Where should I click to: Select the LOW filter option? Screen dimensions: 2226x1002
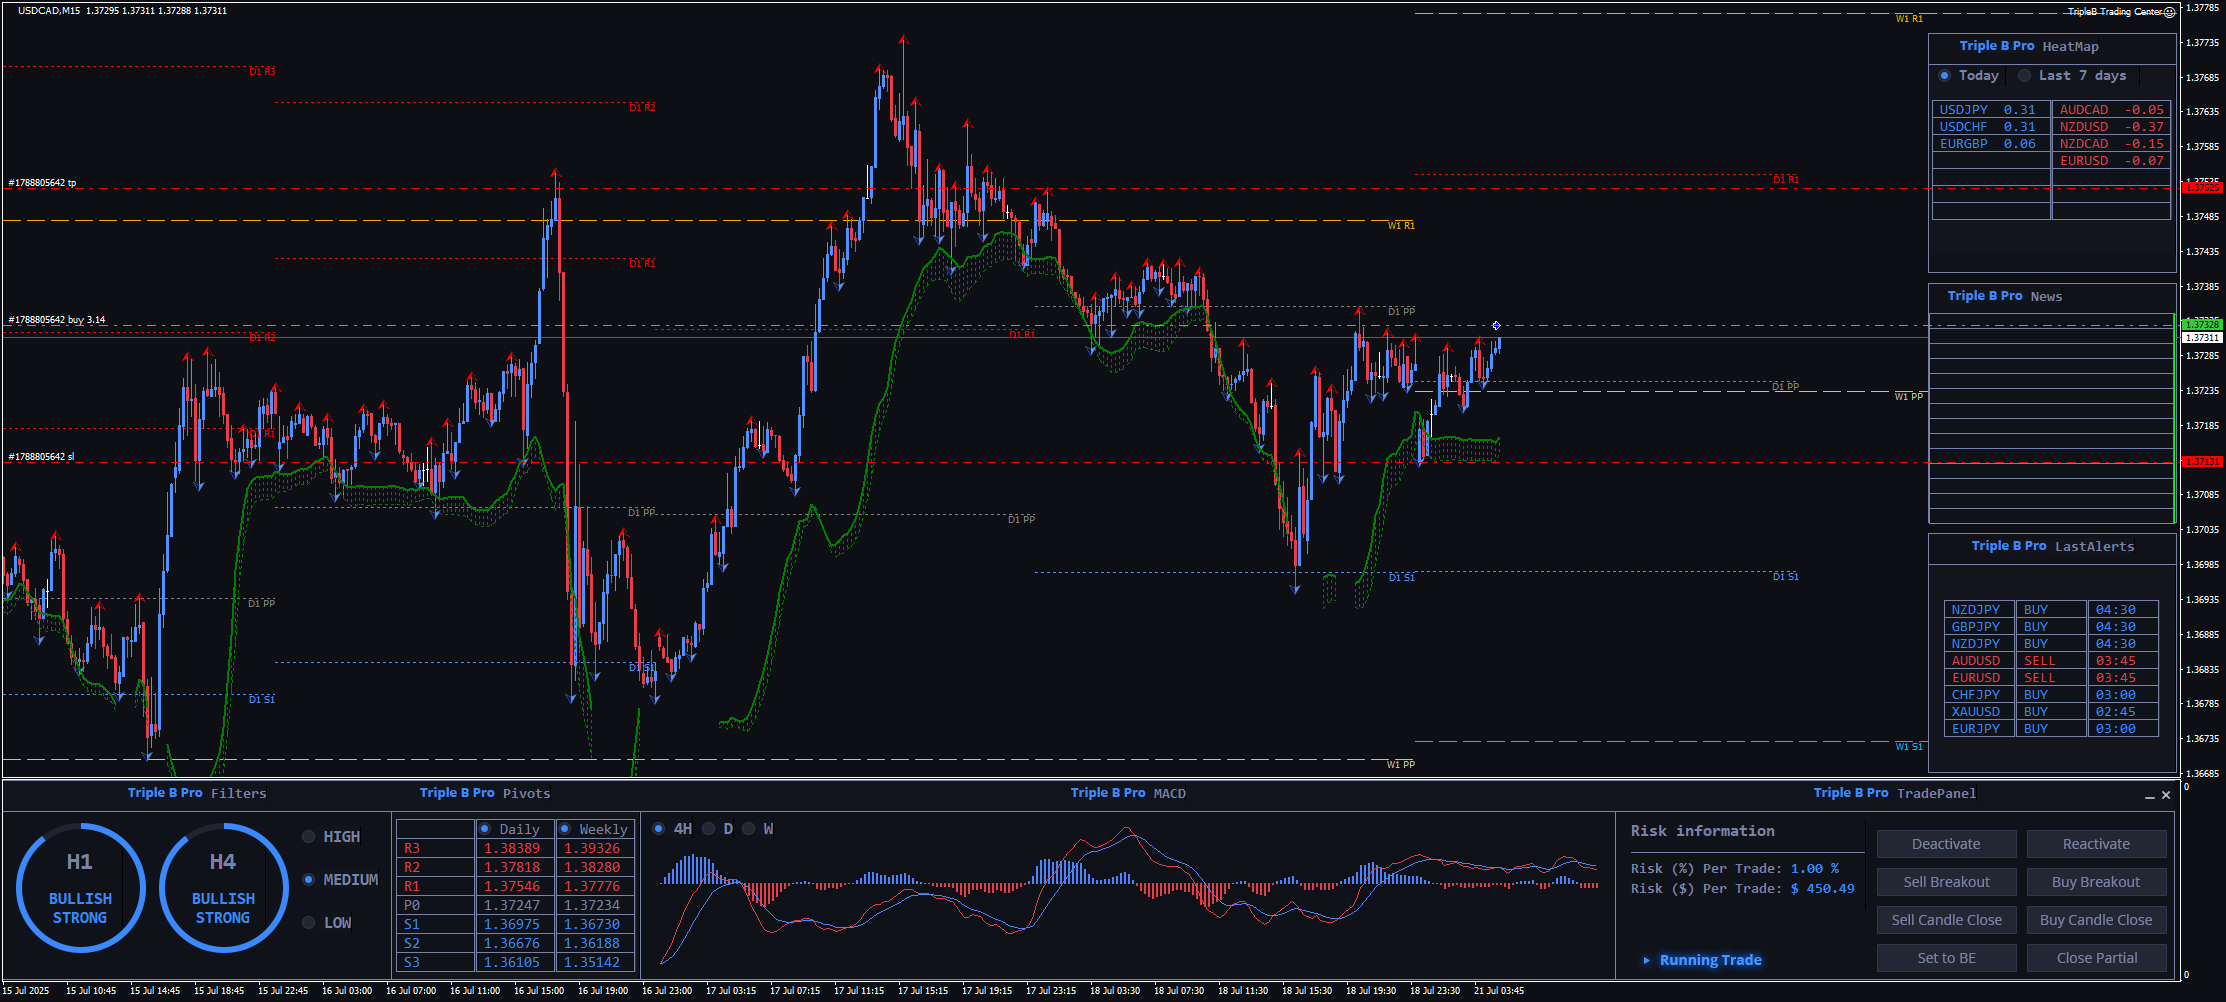[x=309, y=923]
